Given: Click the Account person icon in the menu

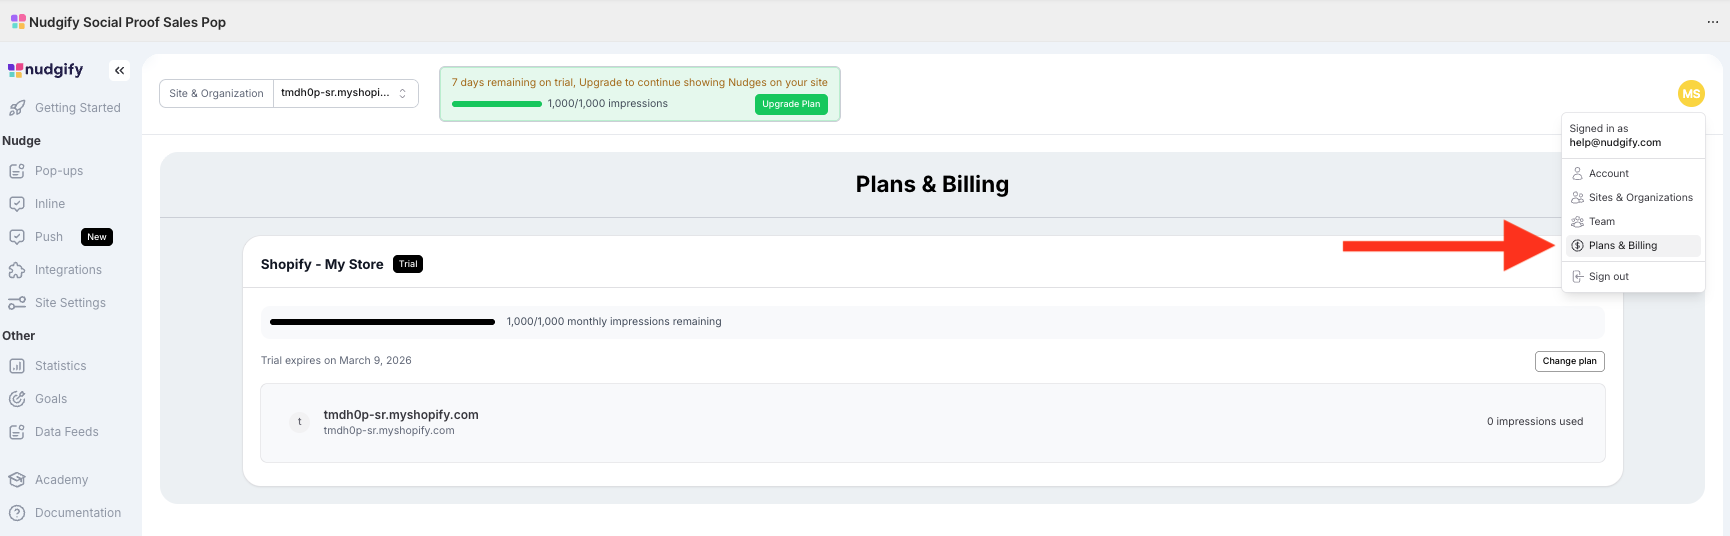Looking at the screenshot, I should 1577,174.
